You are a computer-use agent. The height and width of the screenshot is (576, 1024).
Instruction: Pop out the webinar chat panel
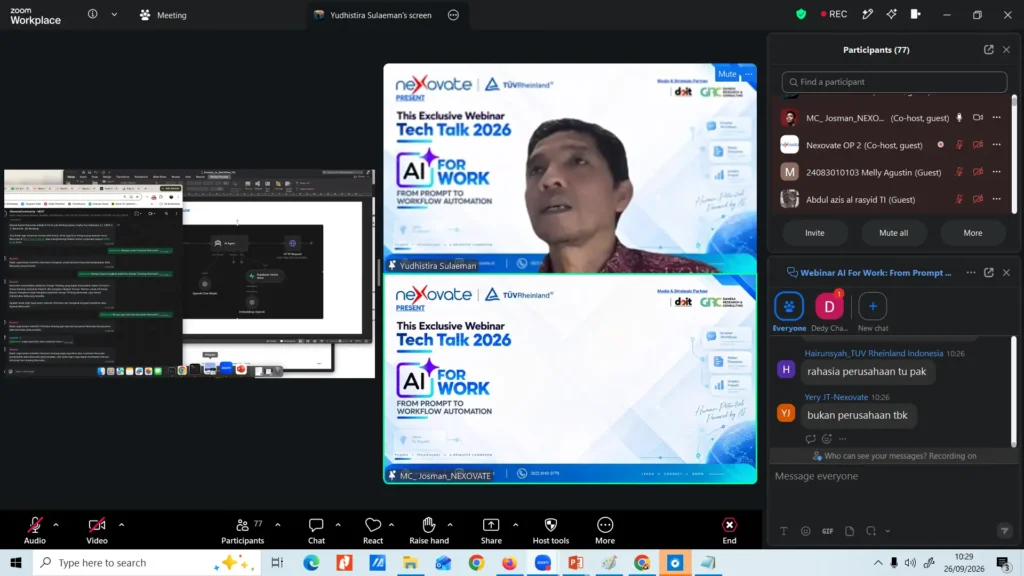click(x=989, y=272)
